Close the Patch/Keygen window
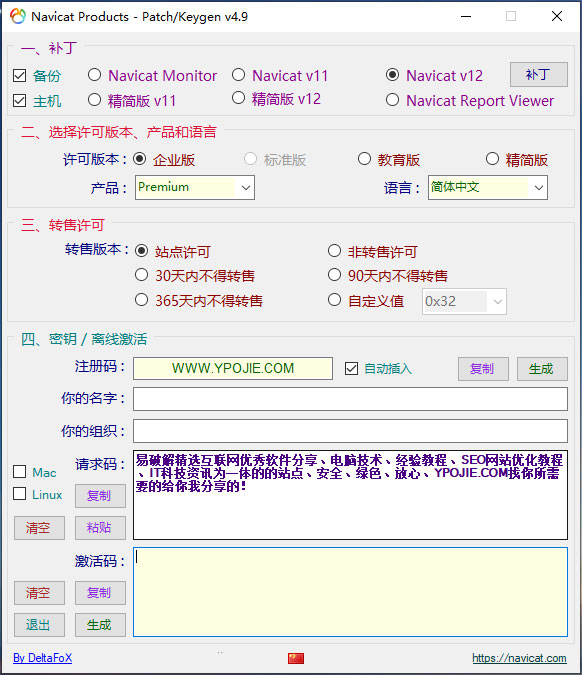The image size is (582, 675). pyautogui.click(x=557, y=16)
